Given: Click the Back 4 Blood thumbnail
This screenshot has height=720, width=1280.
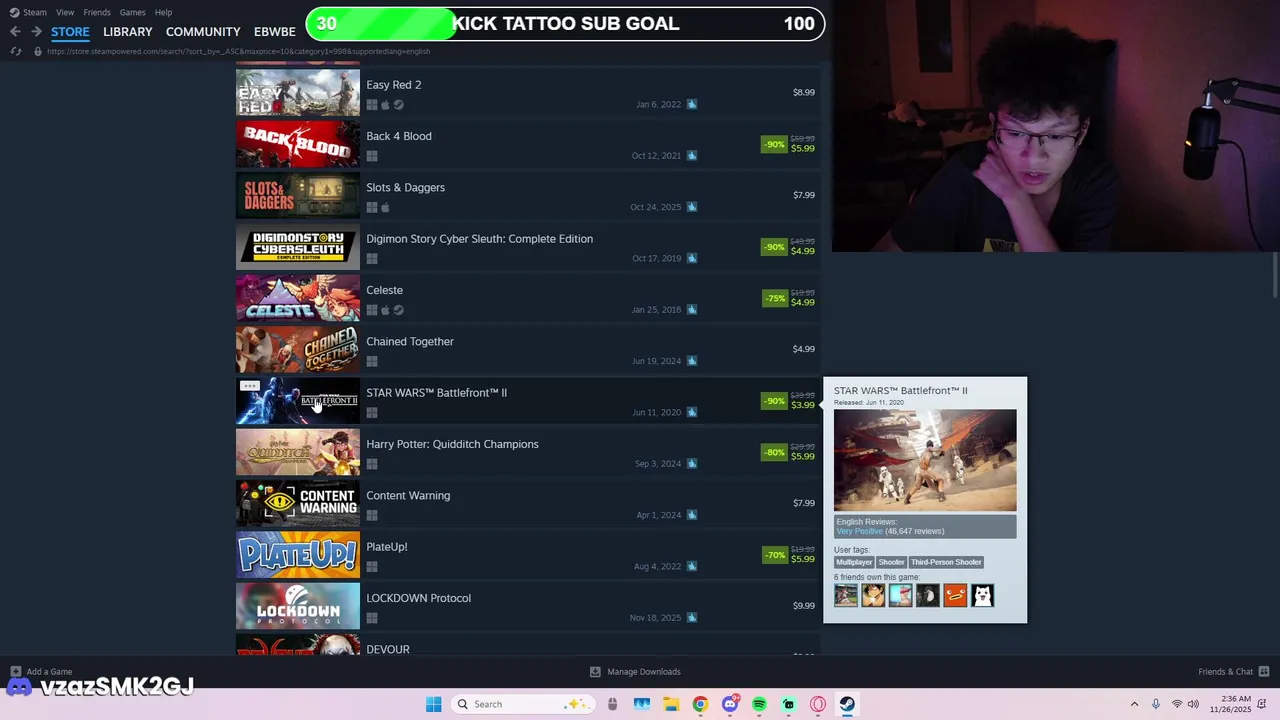Looking at the screenshot, I should click(298, 144).
